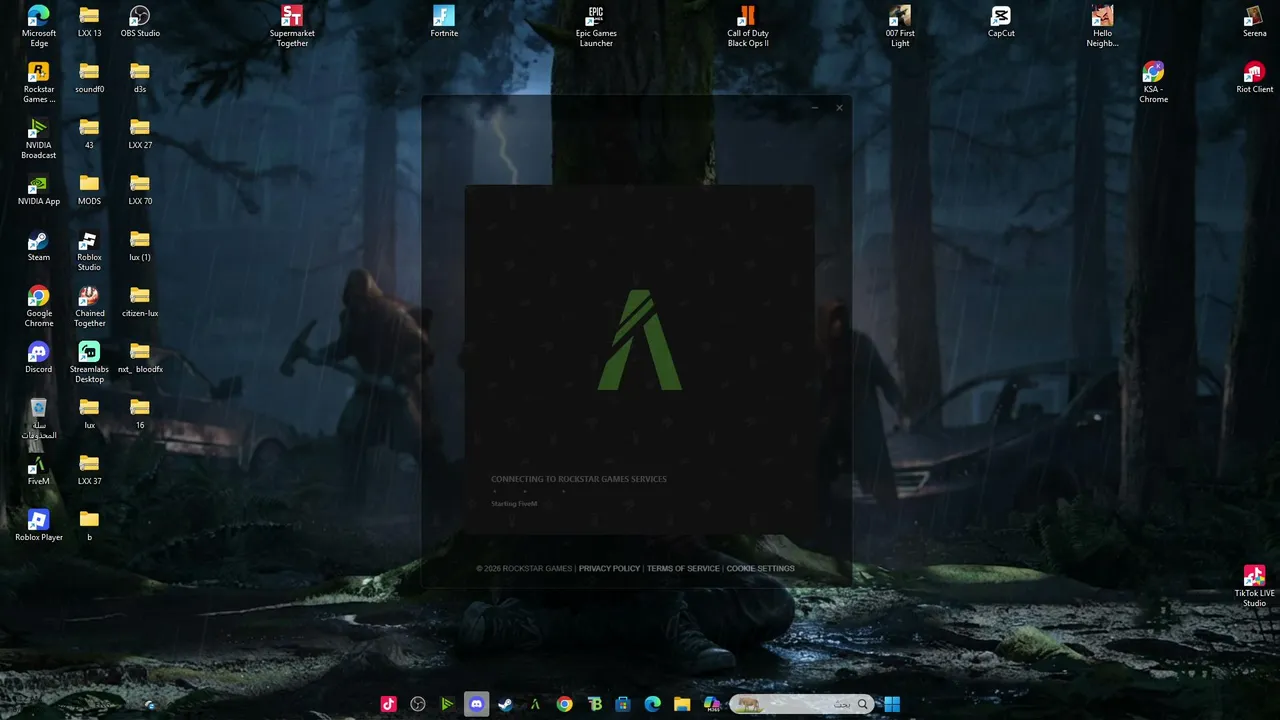Switch to OBS Studio in the taskbar
1280x720 pixels.
coord(418,704)
